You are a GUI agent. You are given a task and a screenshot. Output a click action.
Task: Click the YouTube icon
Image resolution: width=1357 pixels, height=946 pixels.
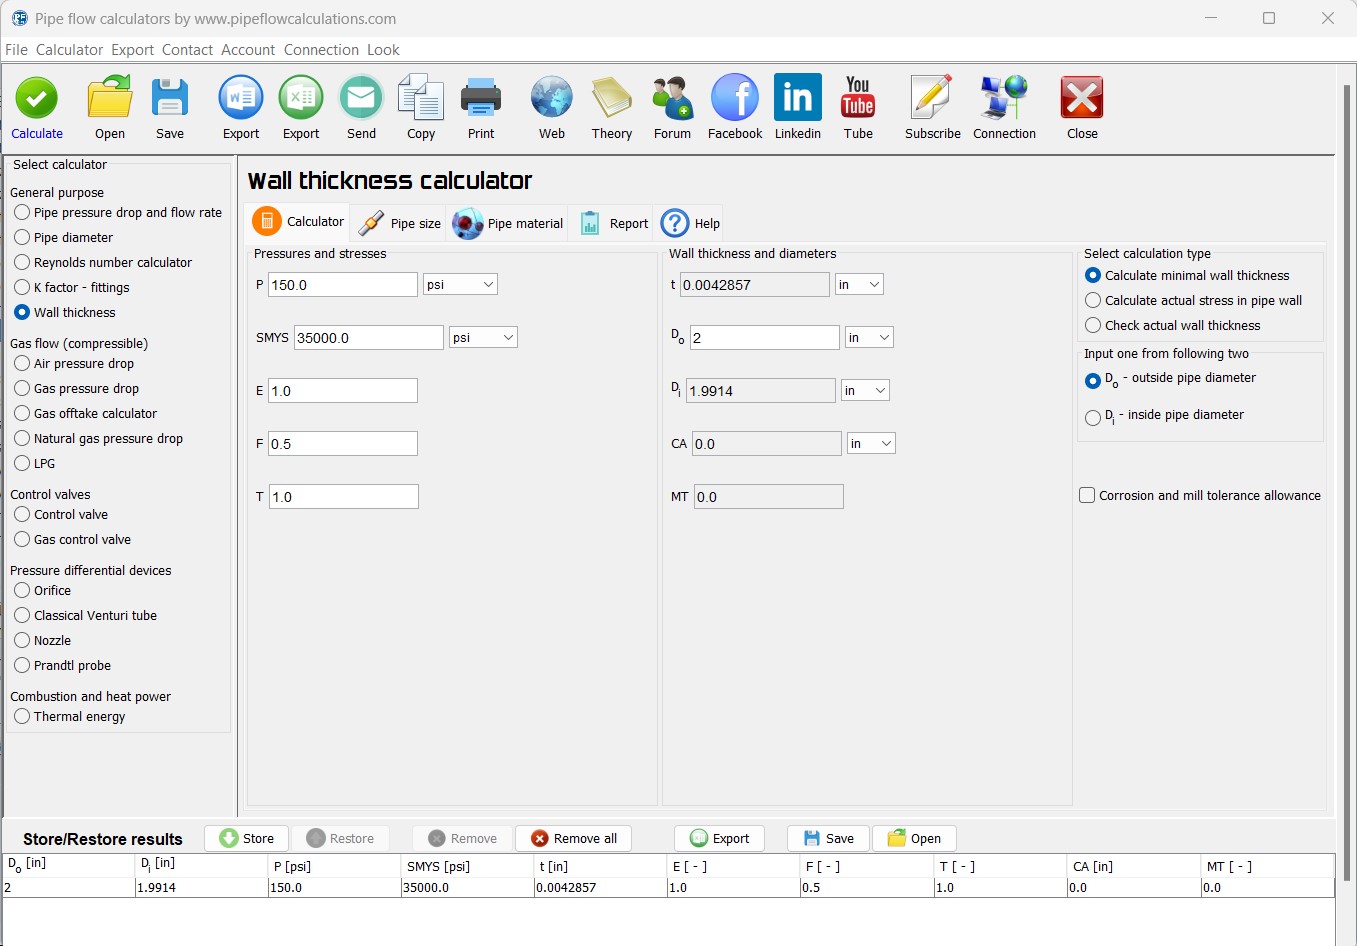(858, 99)
